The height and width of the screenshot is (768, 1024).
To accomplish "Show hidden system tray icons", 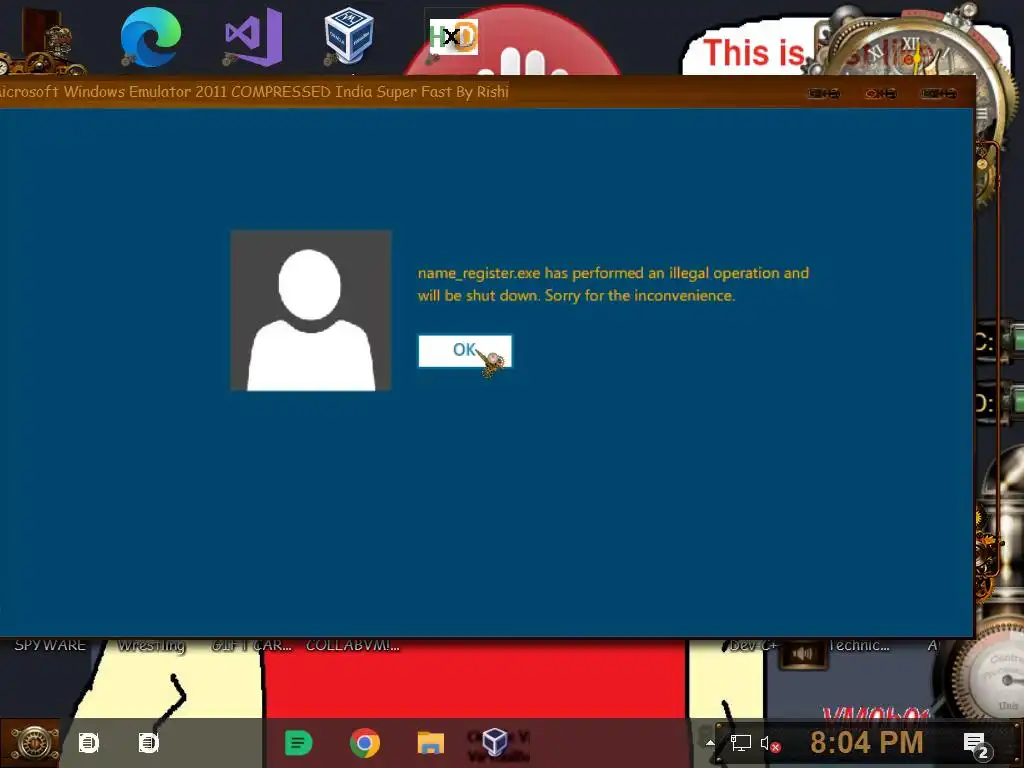I will point(710,743).
